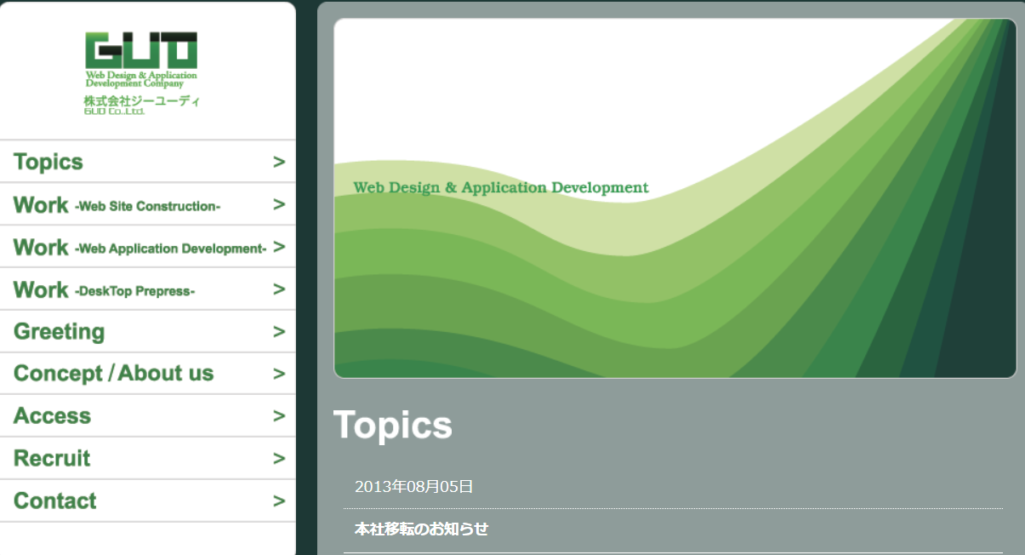The image size is (1025, 555).
Task: Click the 2013年08月05日 date entry
Action: [x=414, y=487]
